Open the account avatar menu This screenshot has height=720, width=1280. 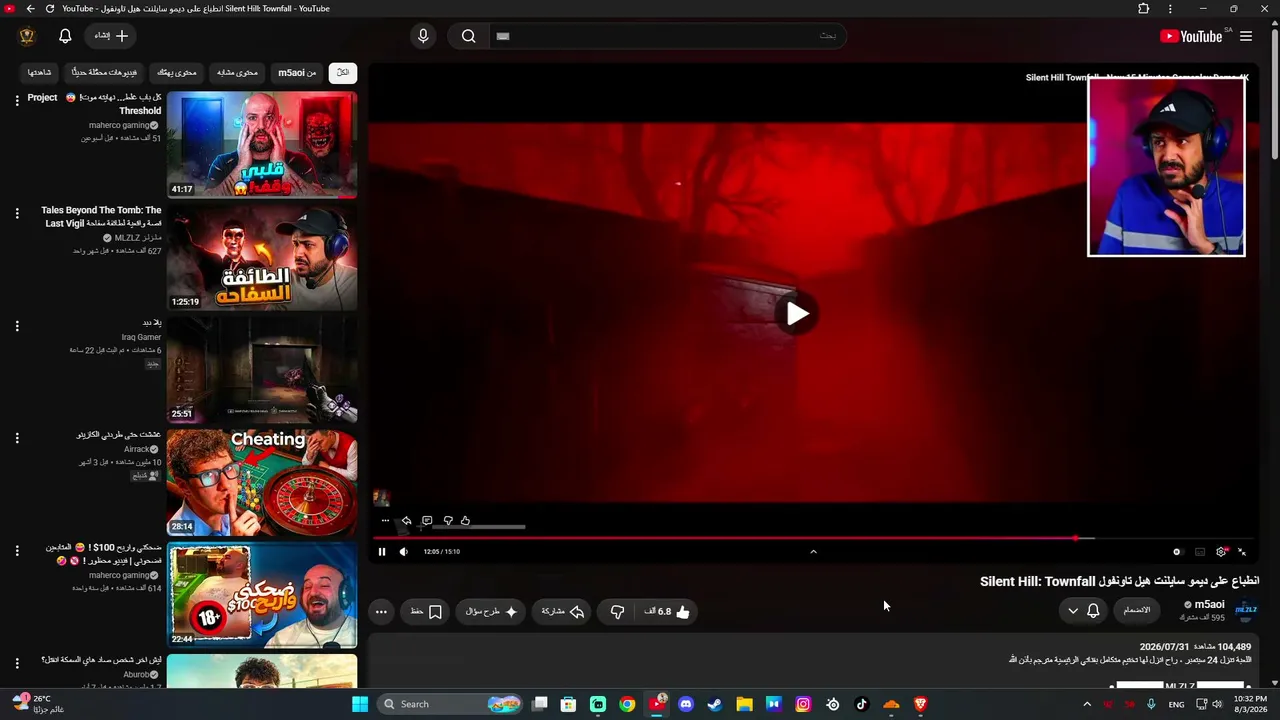click(x=27, y=36)
